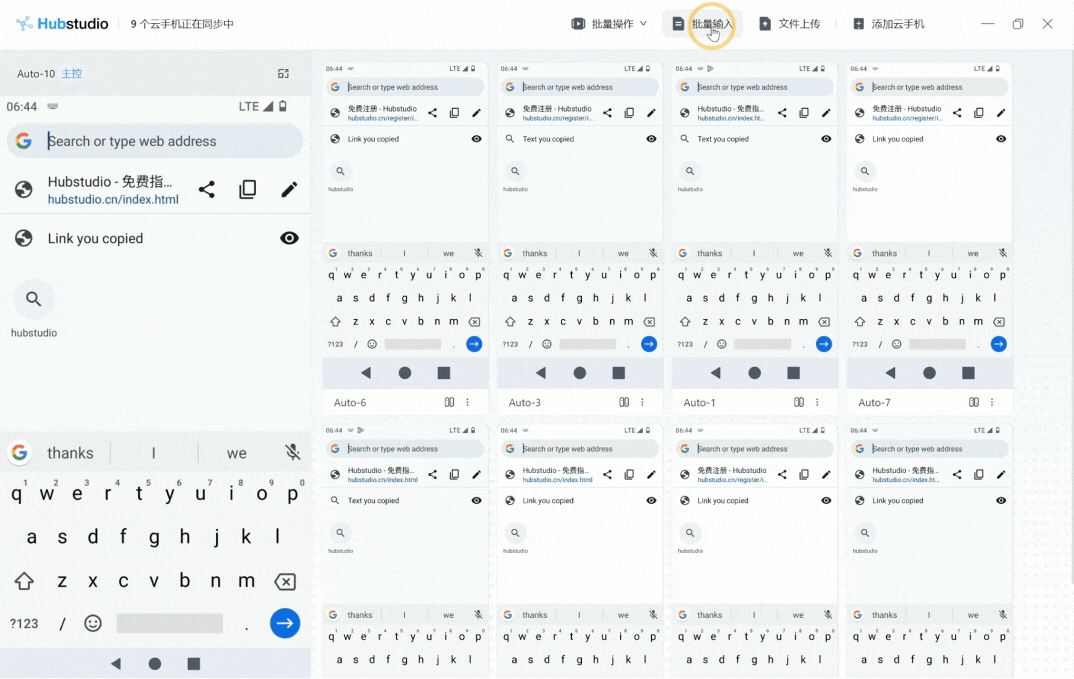Click the Hubstudio logo
This screenshot has width=1074, height=679.
tap(62, 24)
